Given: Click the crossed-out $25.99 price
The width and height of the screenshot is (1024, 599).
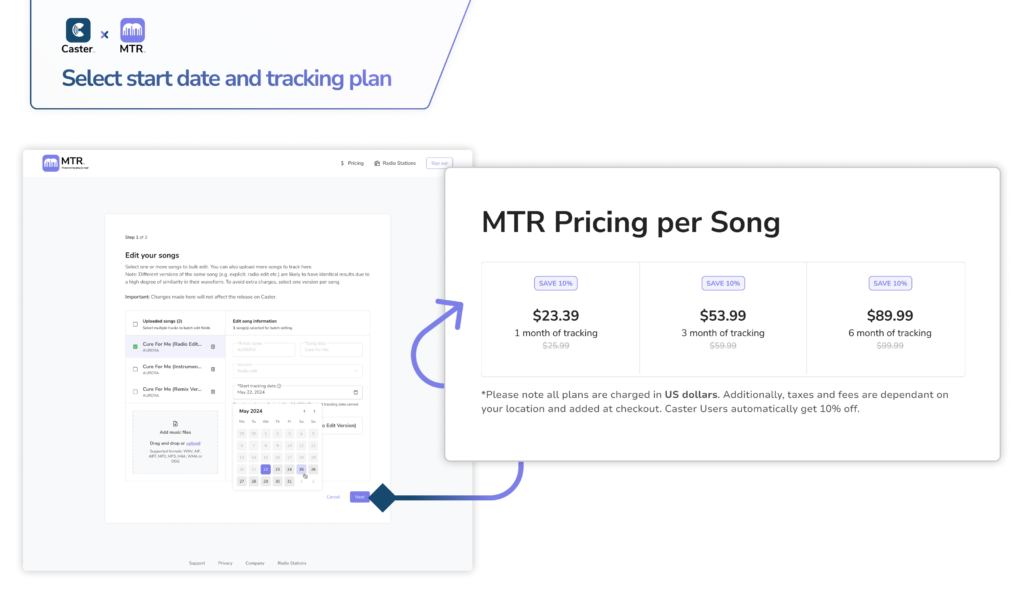Looking at the screenshot, I should (x=556, y=346).
